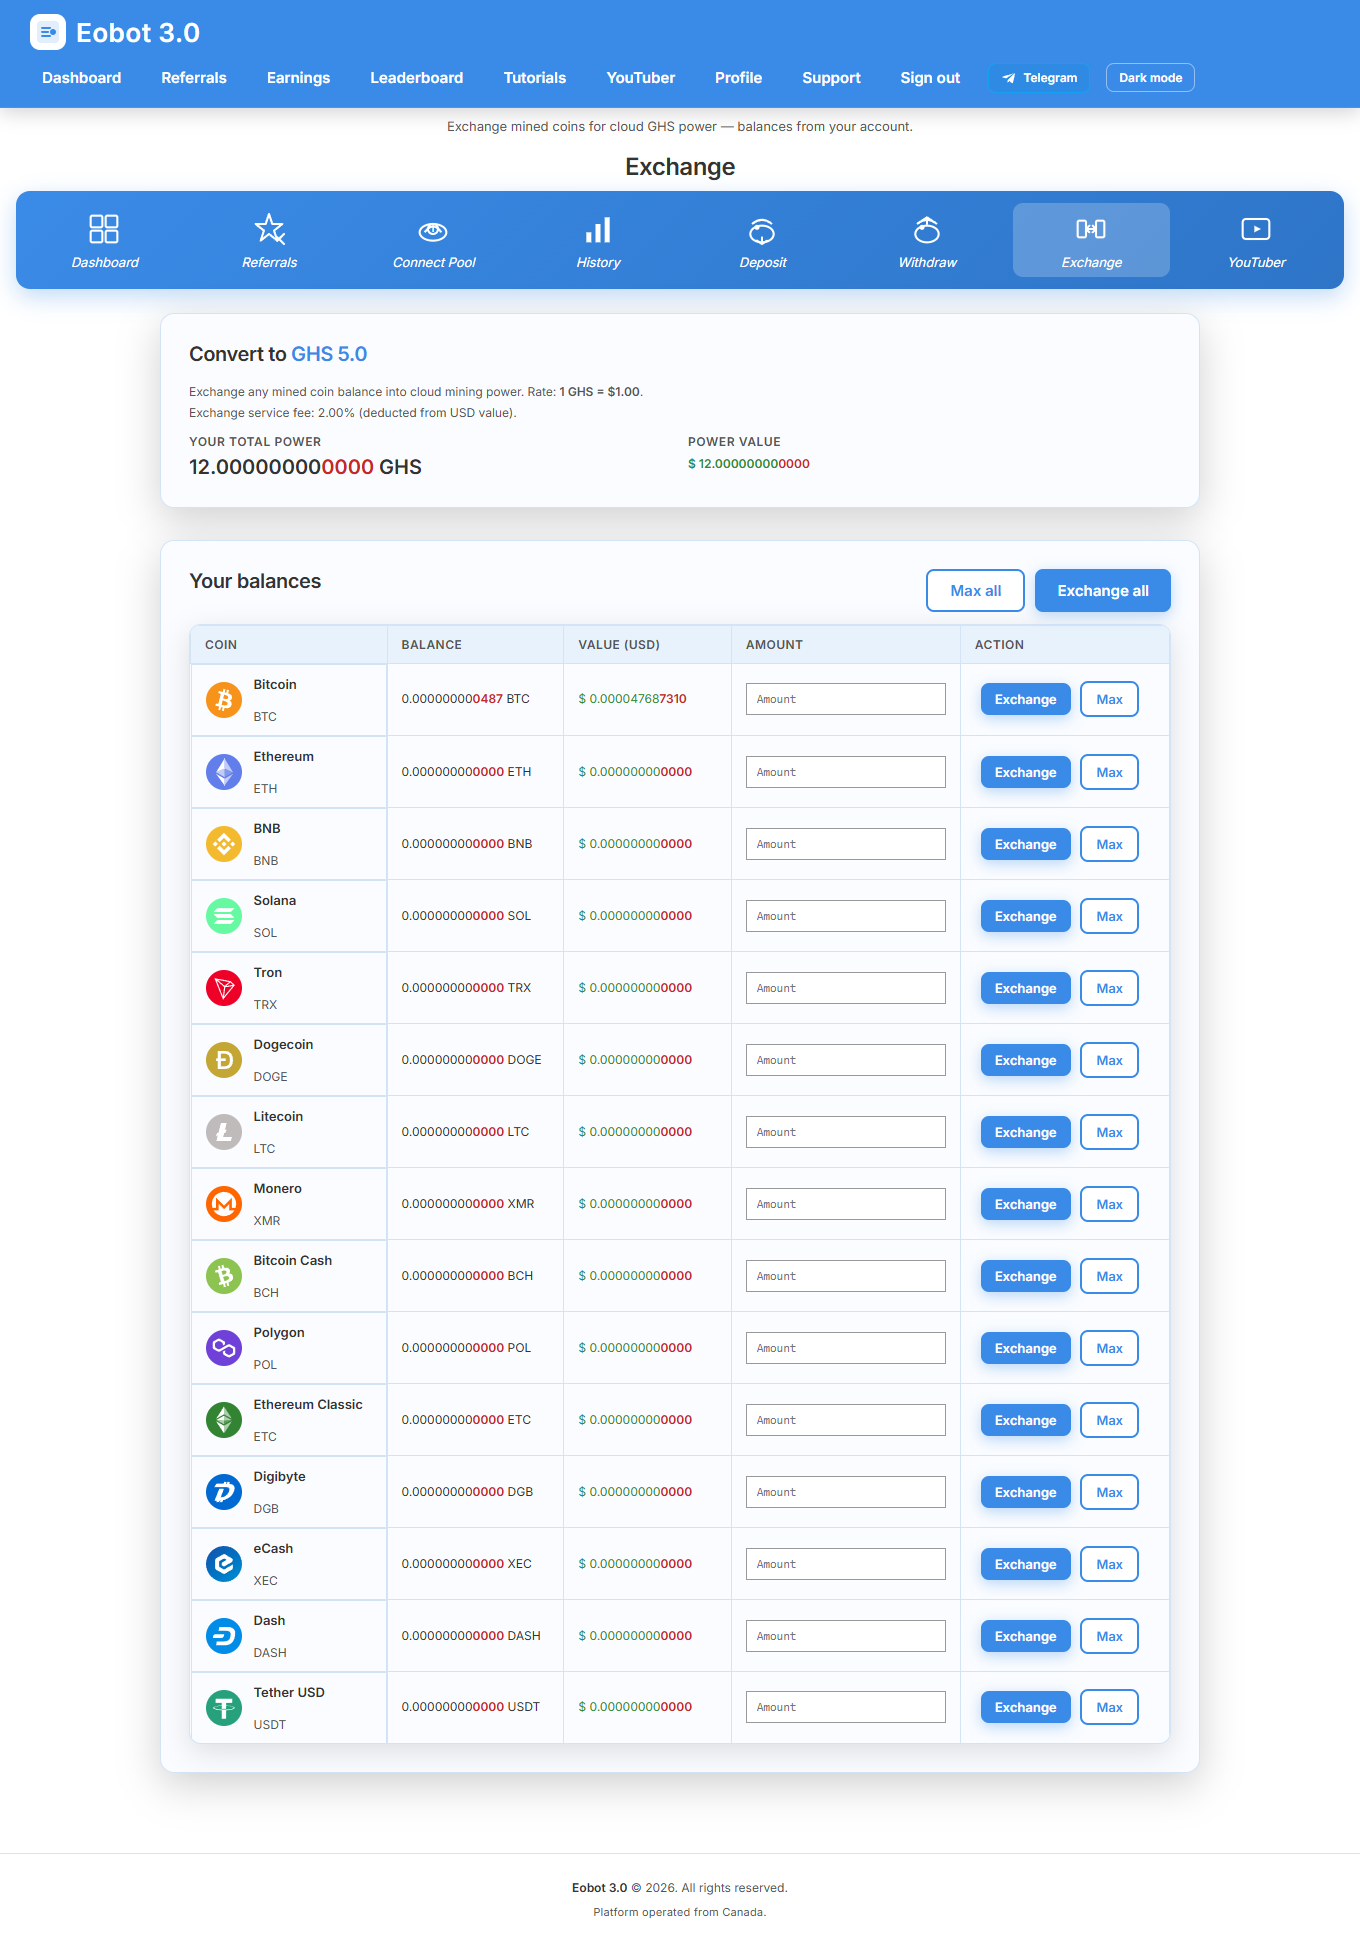
Task: Exchange the Solana balance
Action: [1025, 916]
